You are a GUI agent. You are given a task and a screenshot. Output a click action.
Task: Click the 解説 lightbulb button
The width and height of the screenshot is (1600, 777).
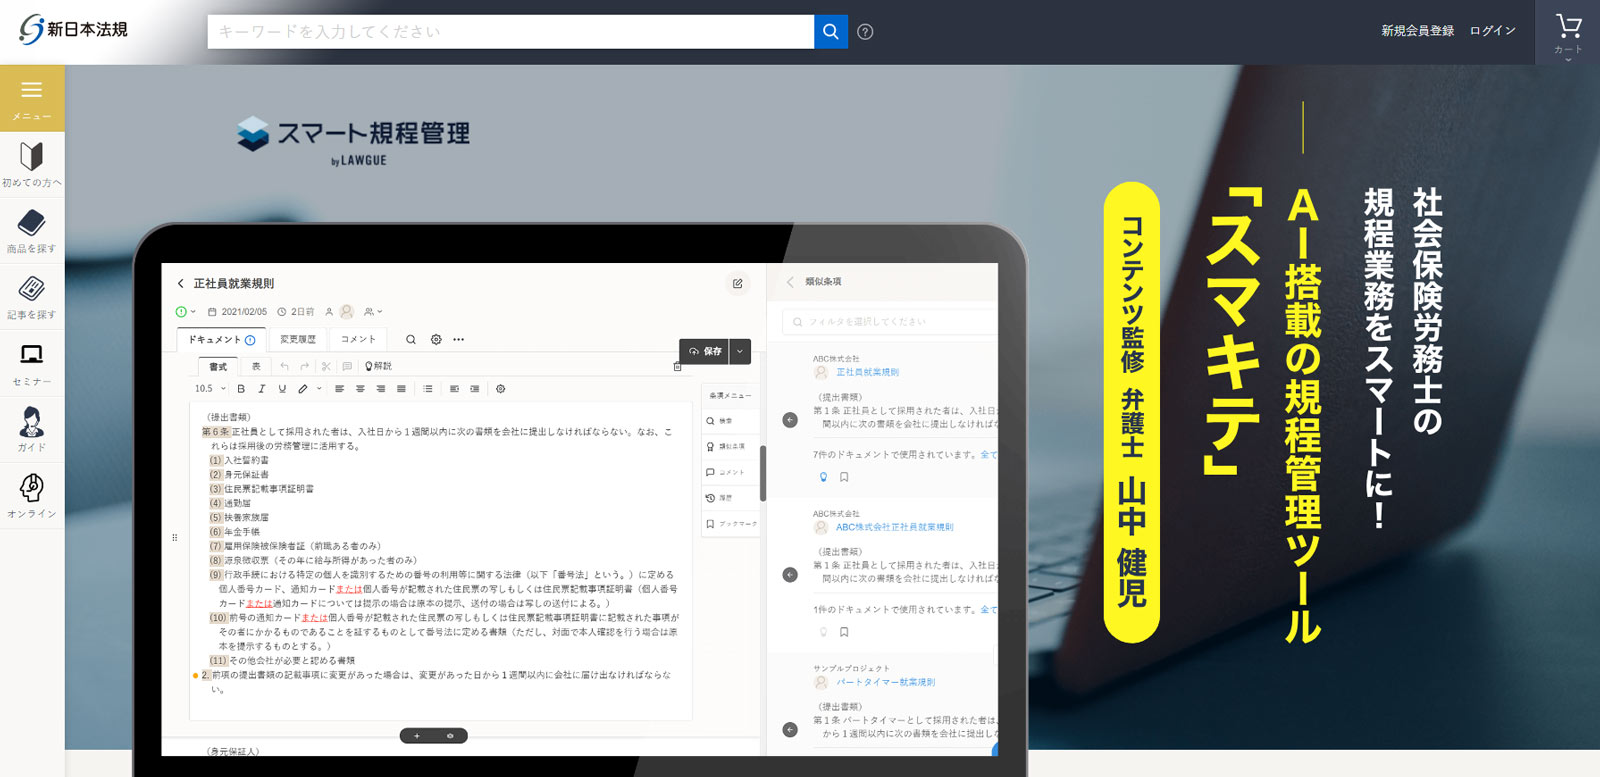379,367
